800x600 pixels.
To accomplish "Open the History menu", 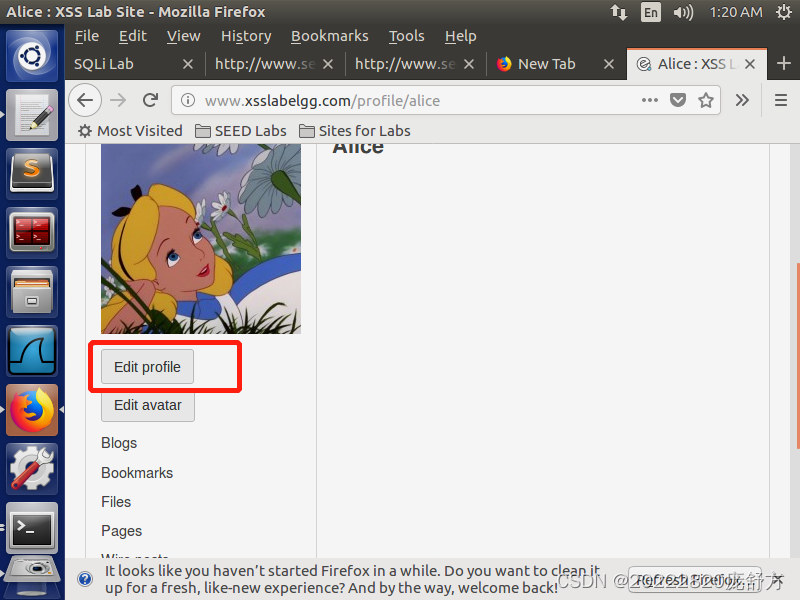I will [246, 36].
